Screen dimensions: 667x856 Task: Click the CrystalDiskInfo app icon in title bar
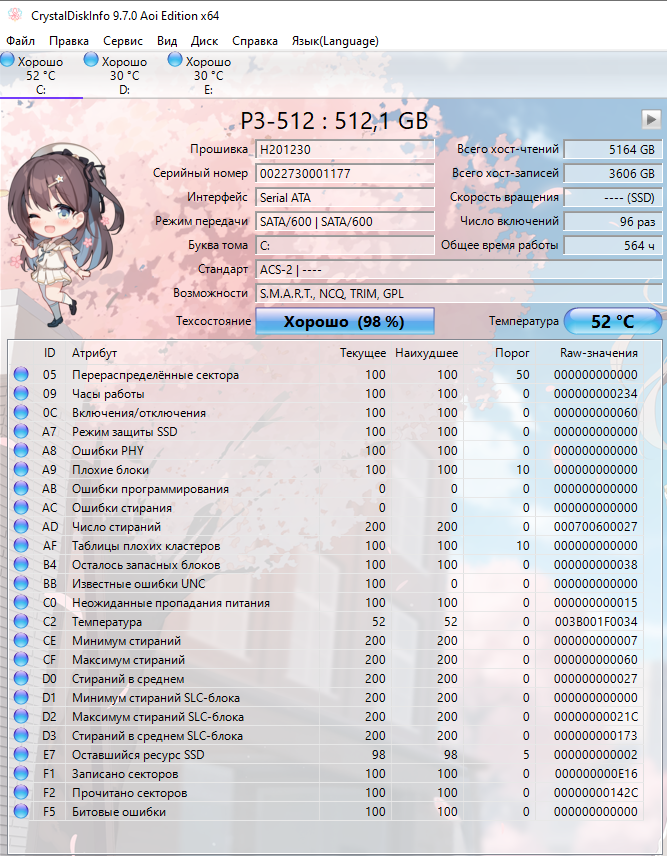coord(15,15)
